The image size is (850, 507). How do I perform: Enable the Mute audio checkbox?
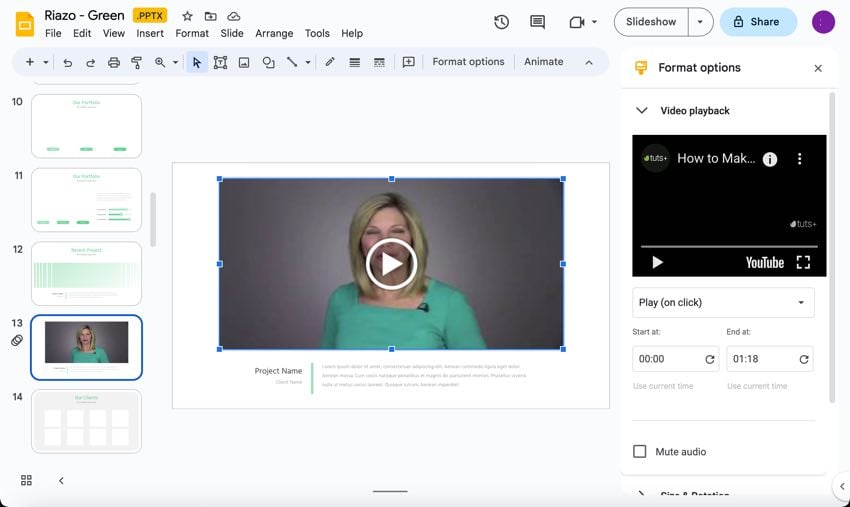640,452
